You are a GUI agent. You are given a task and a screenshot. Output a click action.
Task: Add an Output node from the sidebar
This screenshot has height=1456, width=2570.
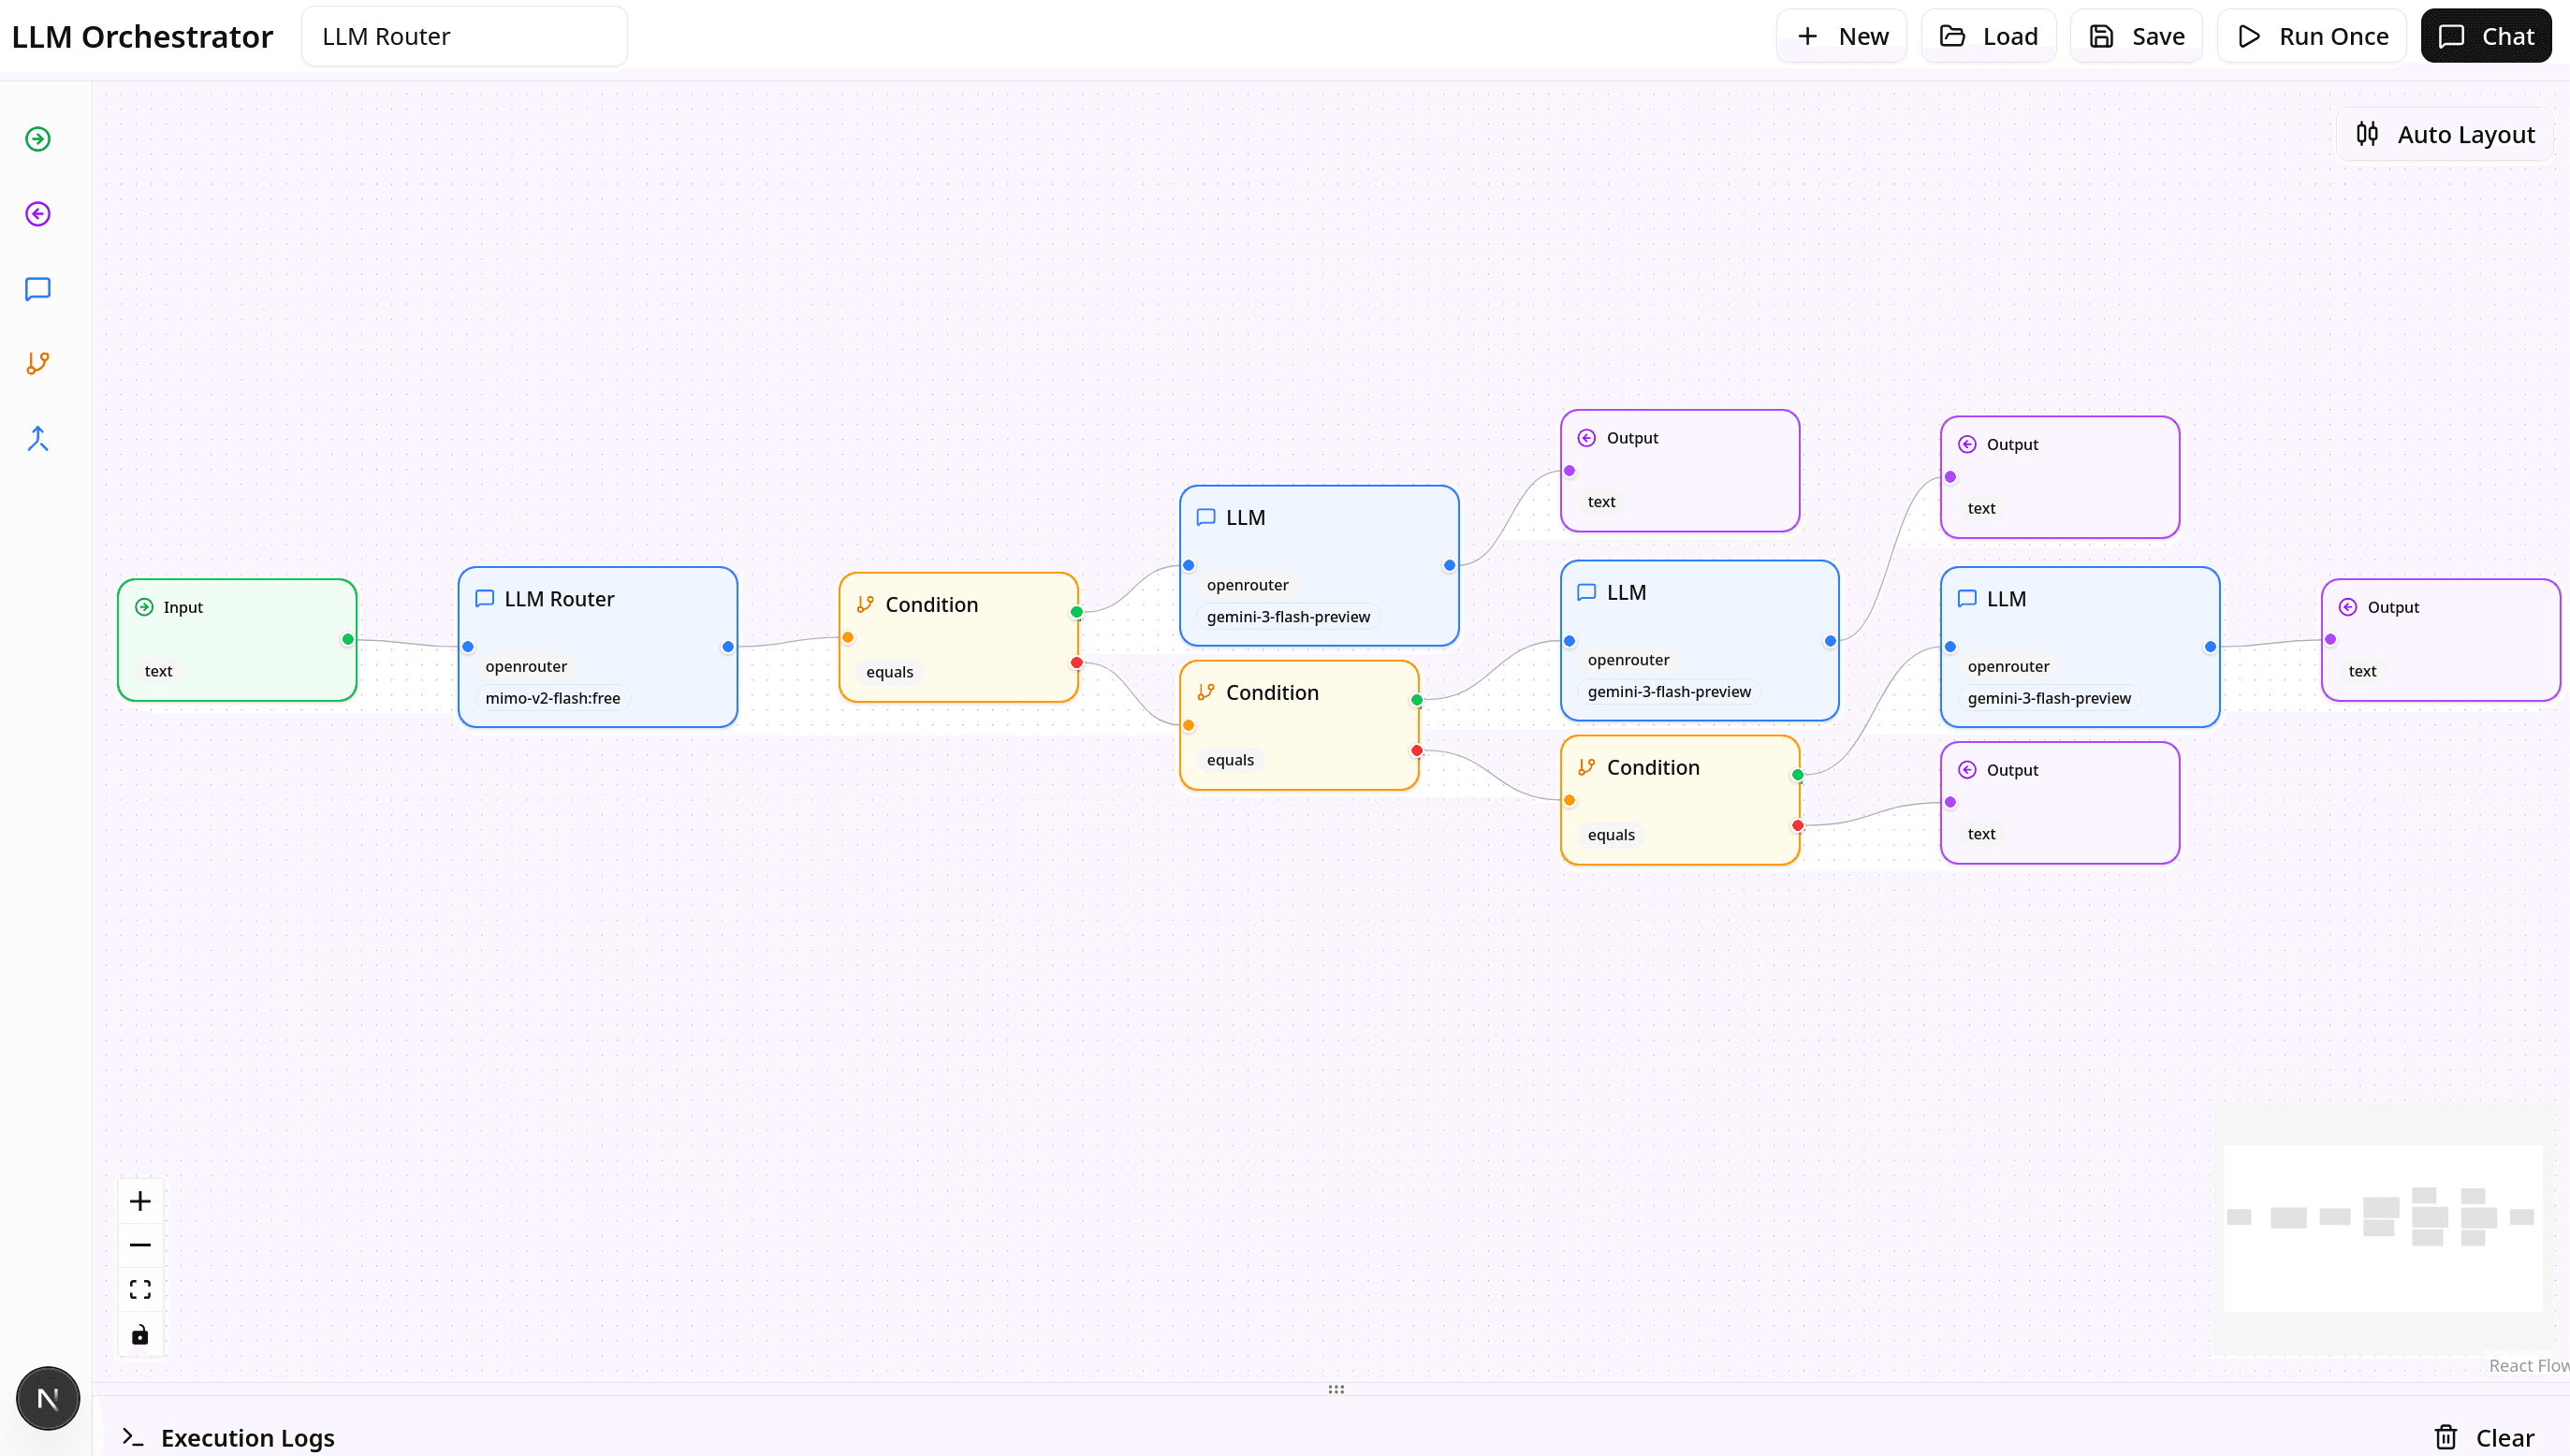(38, 214)
